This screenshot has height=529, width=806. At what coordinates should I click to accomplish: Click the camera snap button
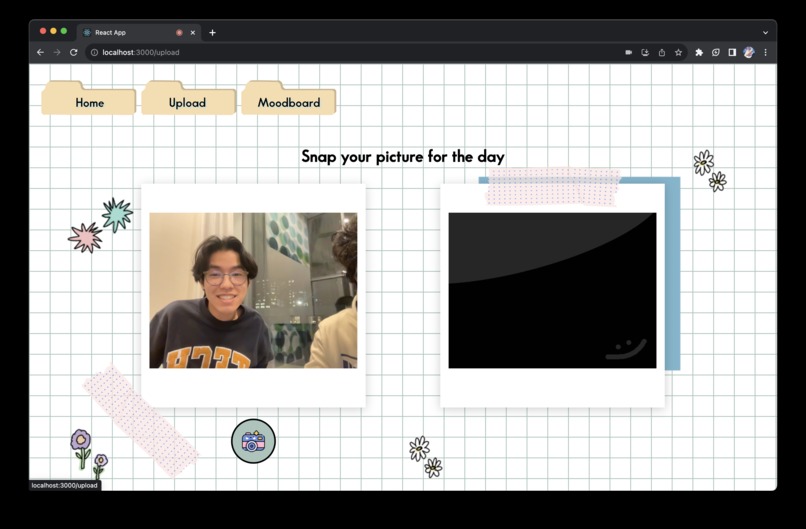[x=253, y=441]
